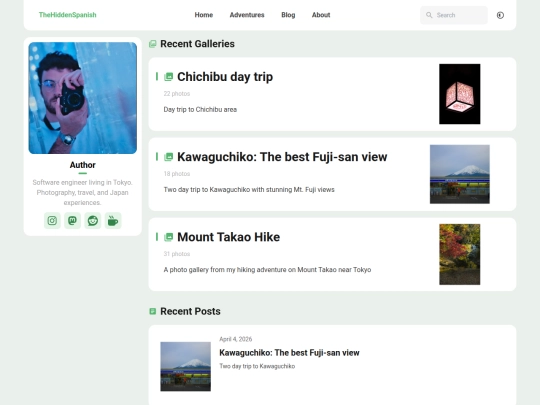
Task: Click the TheHiddenSpanish site logo
Action: click(x=68, y=15)
